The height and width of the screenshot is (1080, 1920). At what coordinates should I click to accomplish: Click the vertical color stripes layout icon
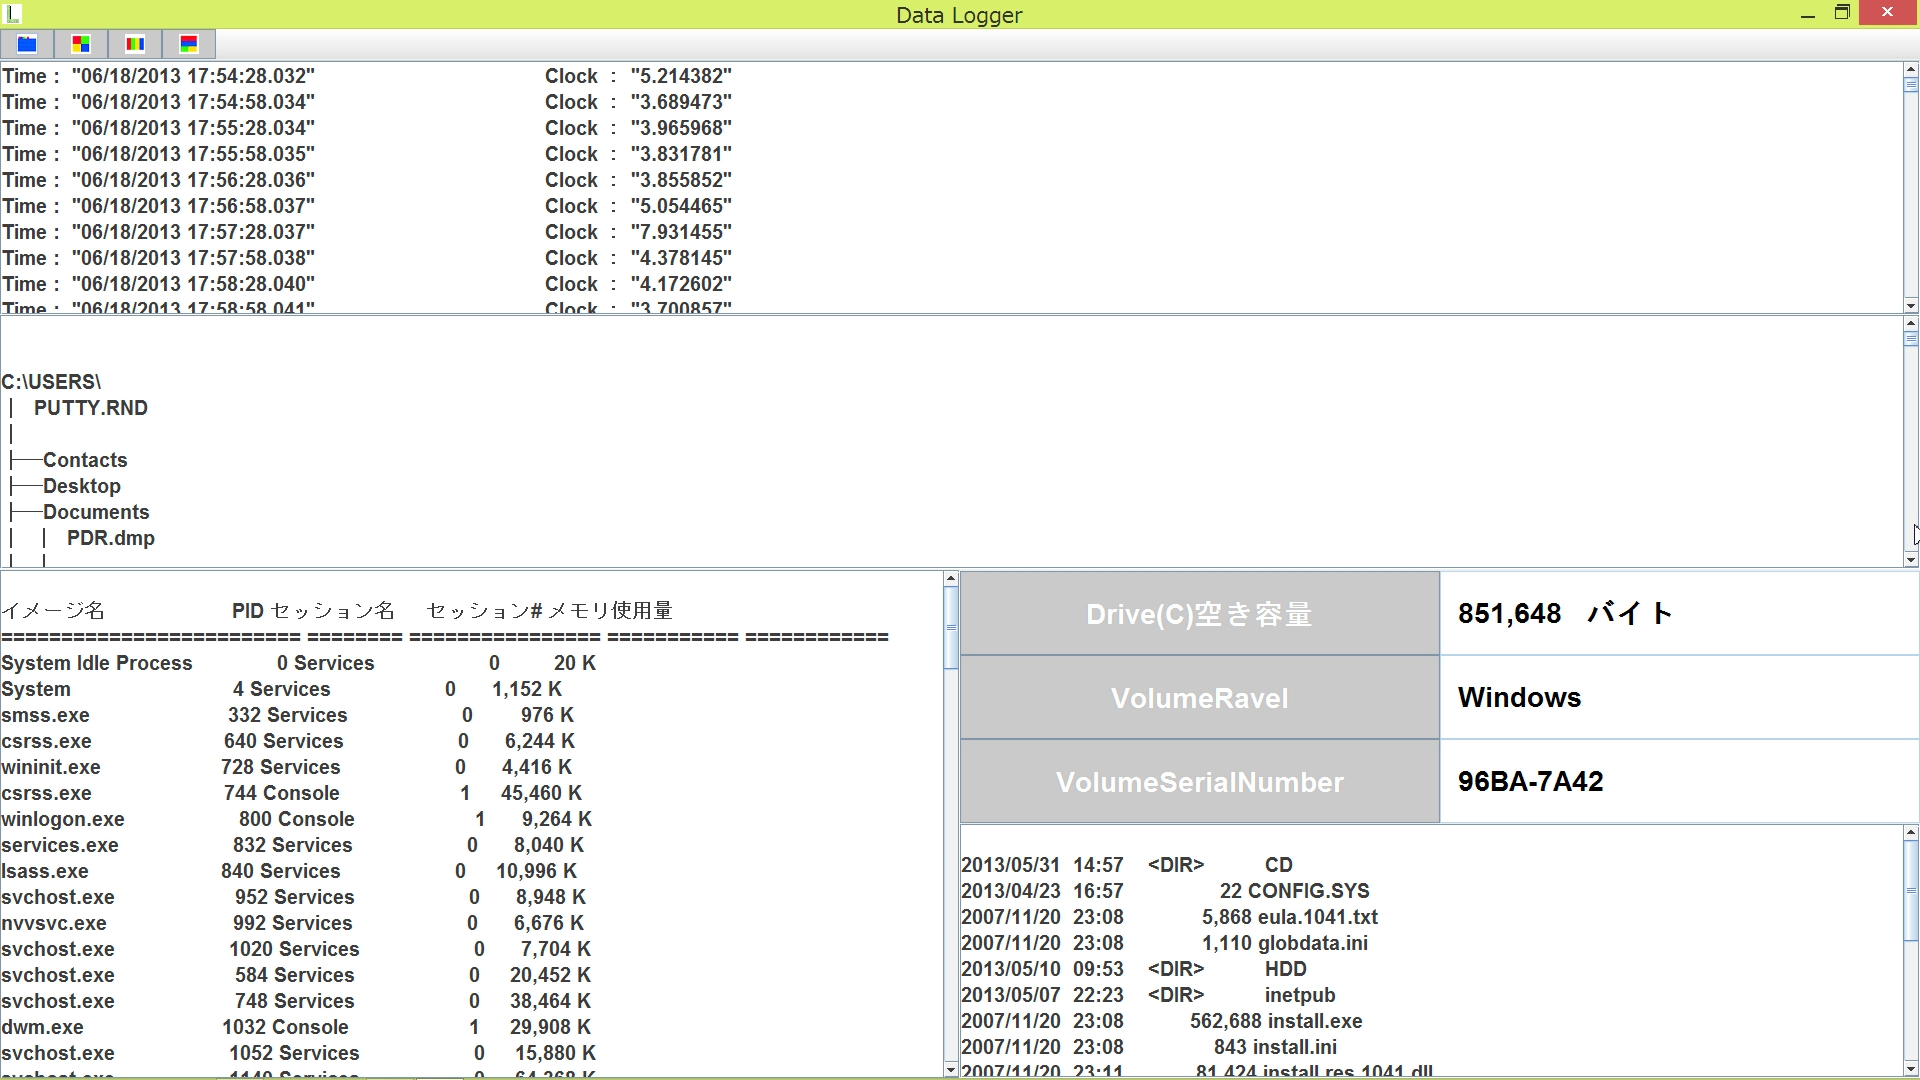coord(135,44)
